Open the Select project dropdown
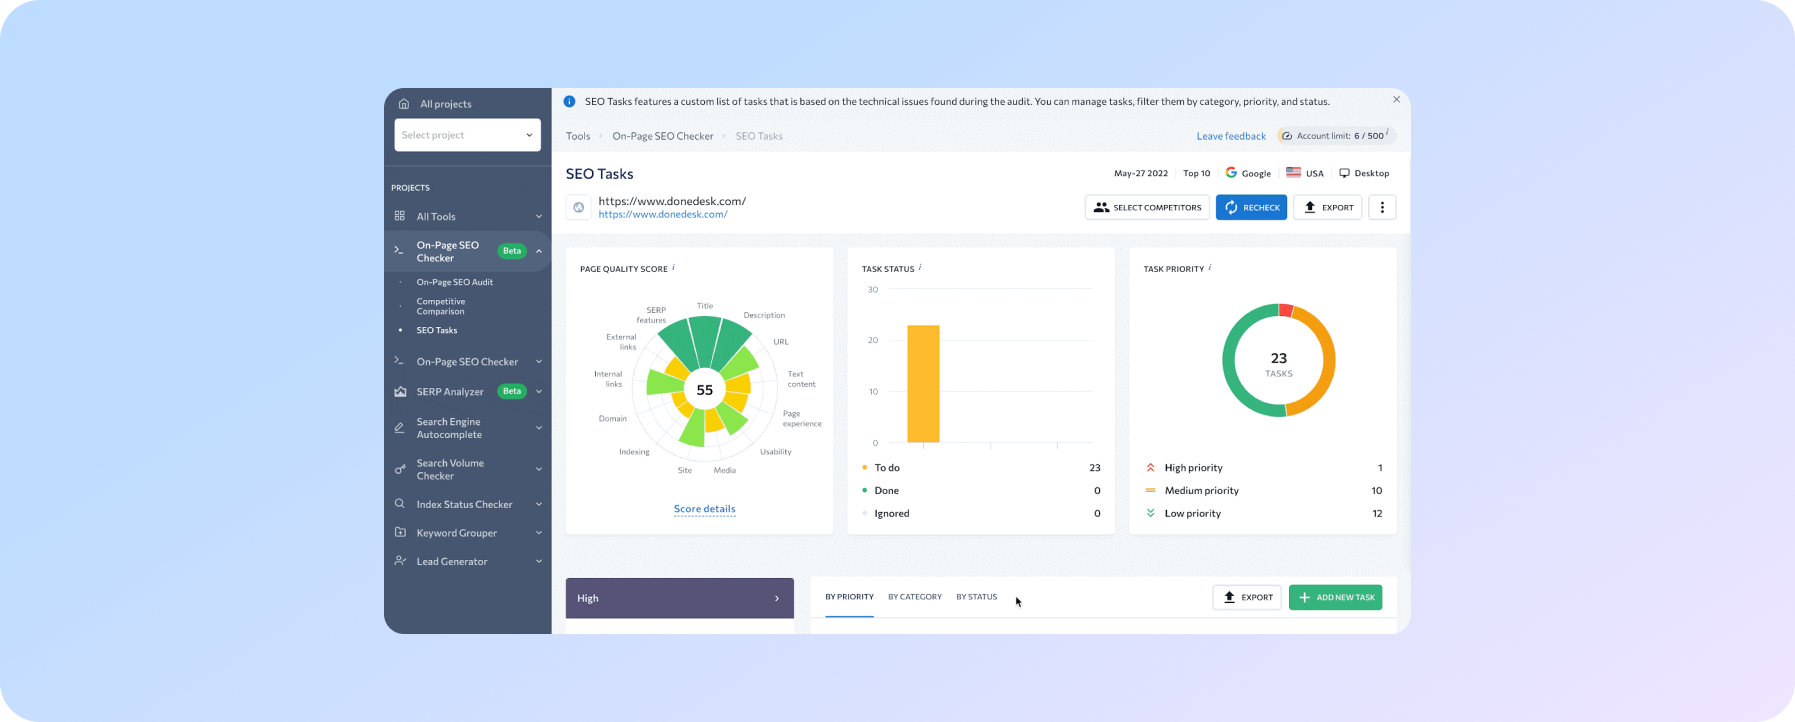The width and height of the screenshot is (1795, 722). coord(467,135)
